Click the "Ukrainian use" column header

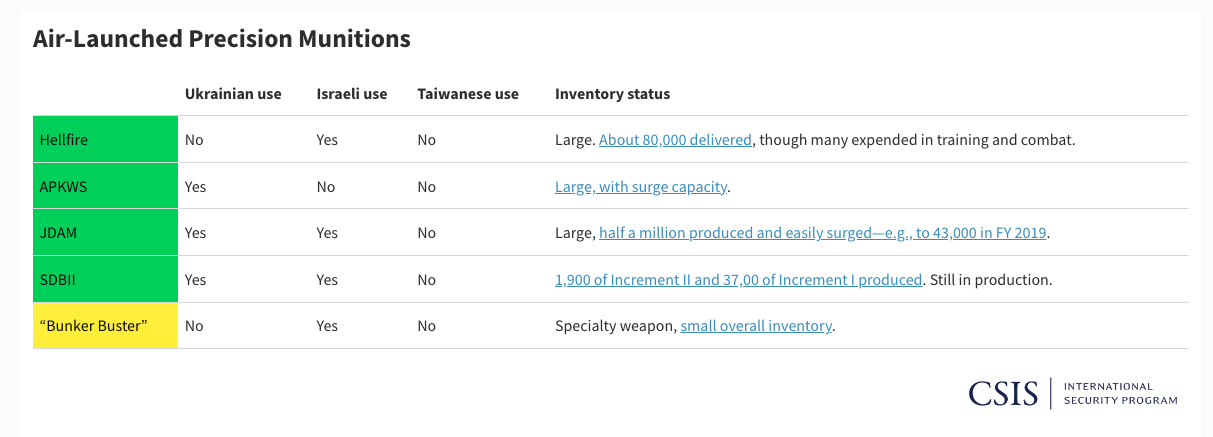pos(233,94)
